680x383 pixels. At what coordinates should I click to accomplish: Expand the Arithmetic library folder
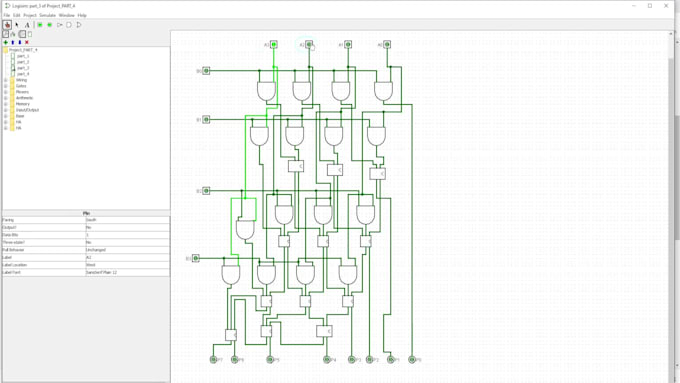point(6,98)
